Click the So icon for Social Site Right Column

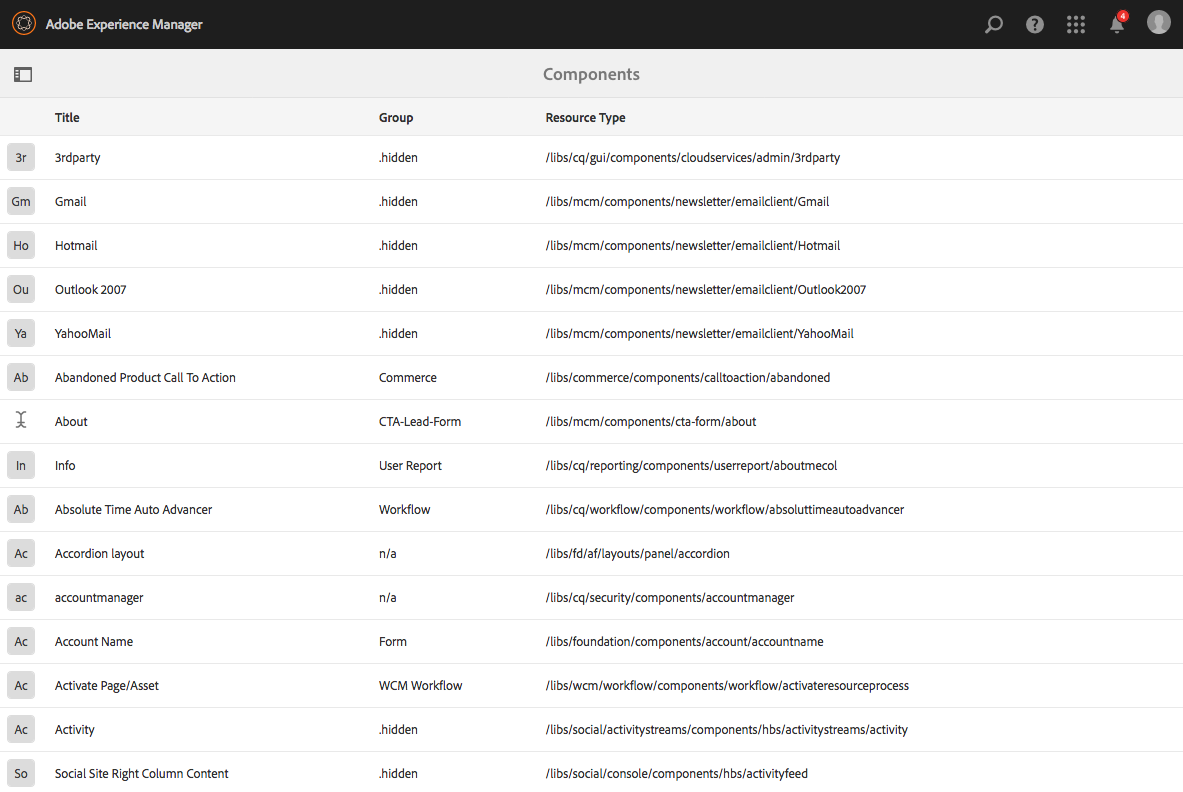coord(21,773)
